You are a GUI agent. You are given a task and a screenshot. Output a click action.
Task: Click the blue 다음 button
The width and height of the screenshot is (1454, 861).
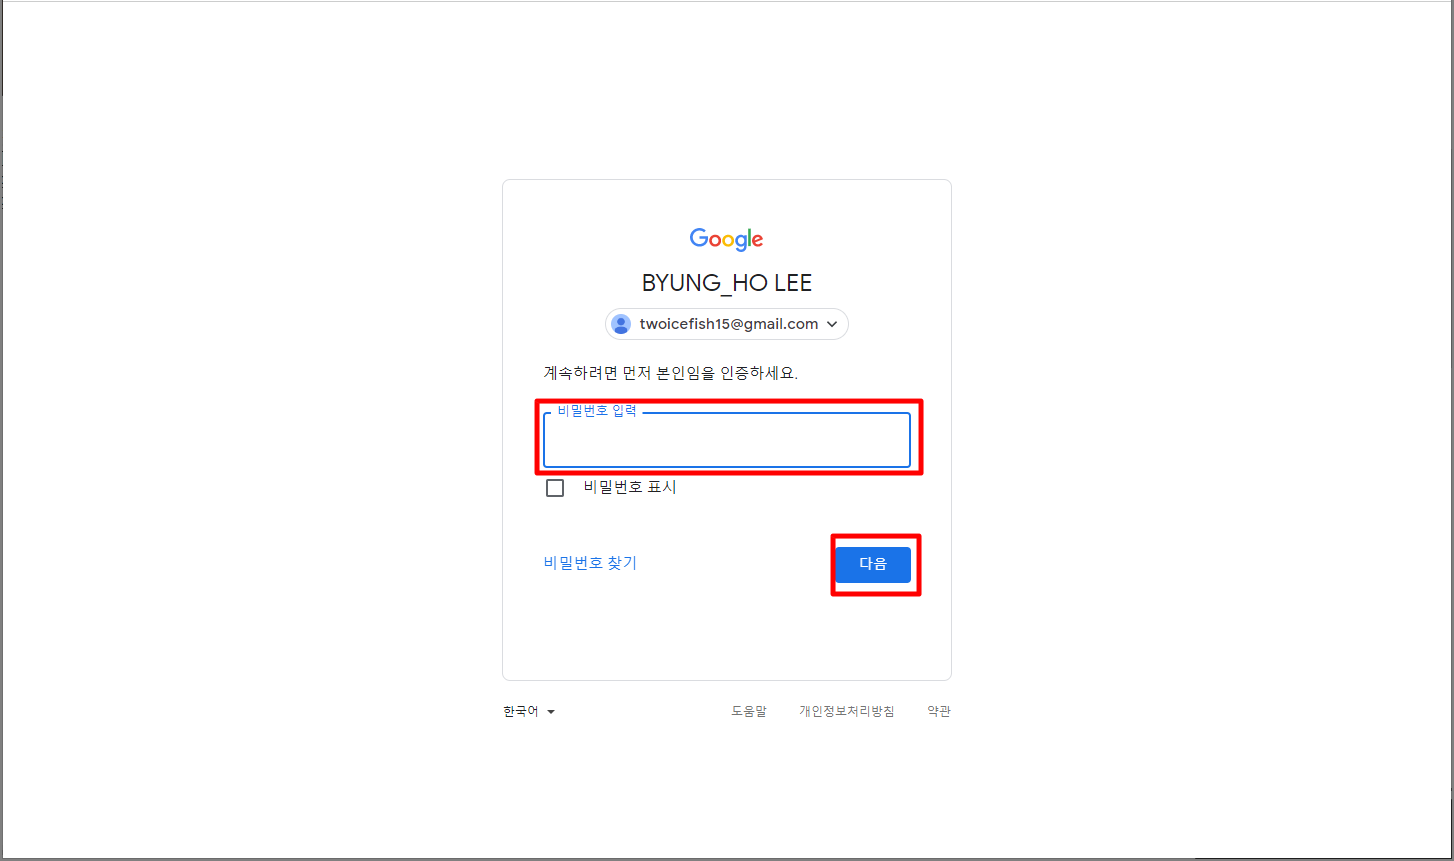pos(873,564)
